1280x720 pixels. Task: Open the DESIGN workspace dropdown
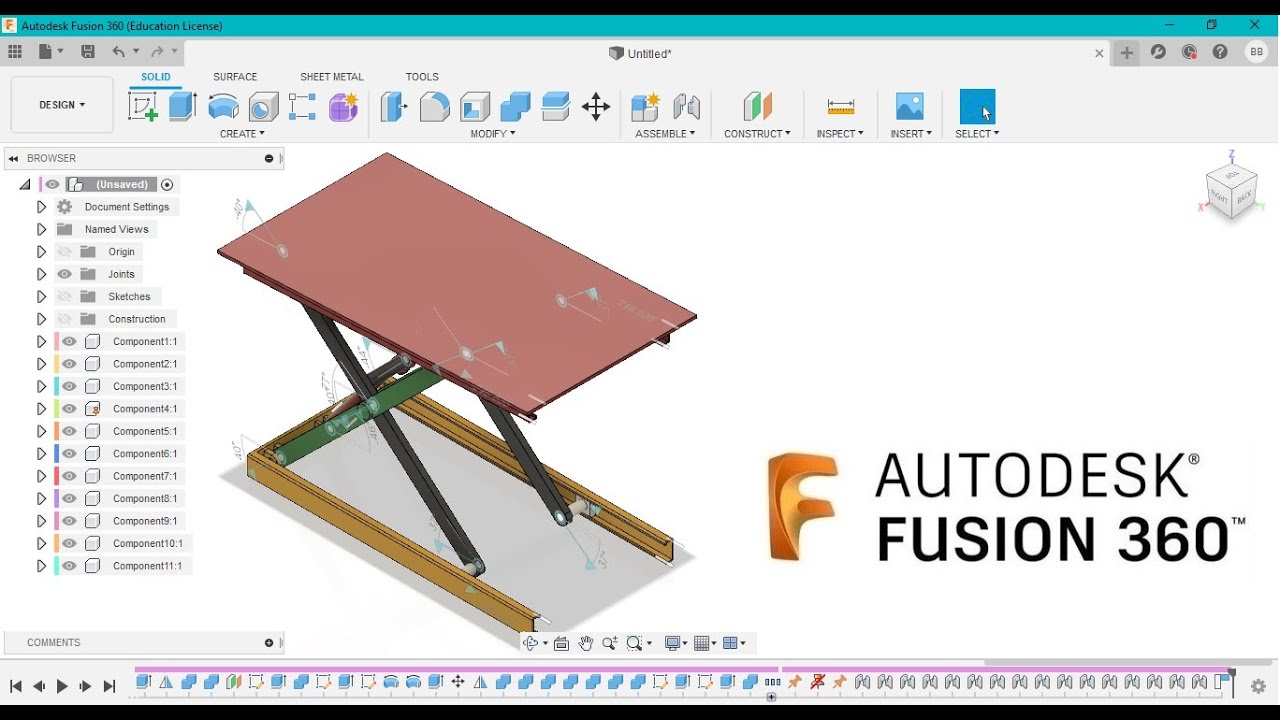pos(62,104)
